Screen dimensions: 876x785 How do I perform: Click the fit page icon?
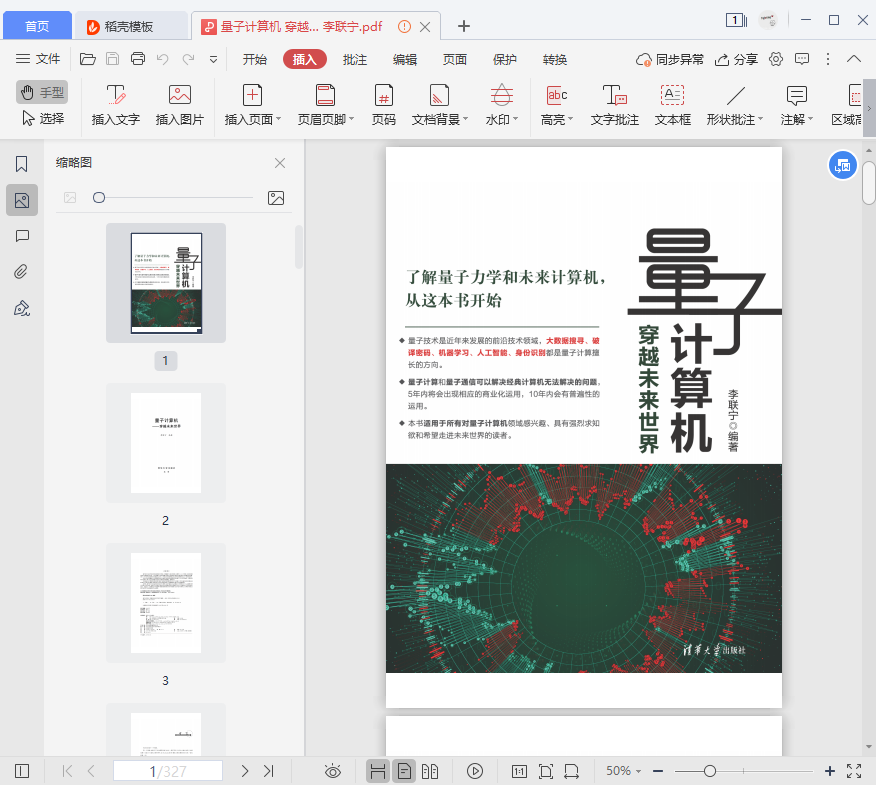tap(546, 771)
